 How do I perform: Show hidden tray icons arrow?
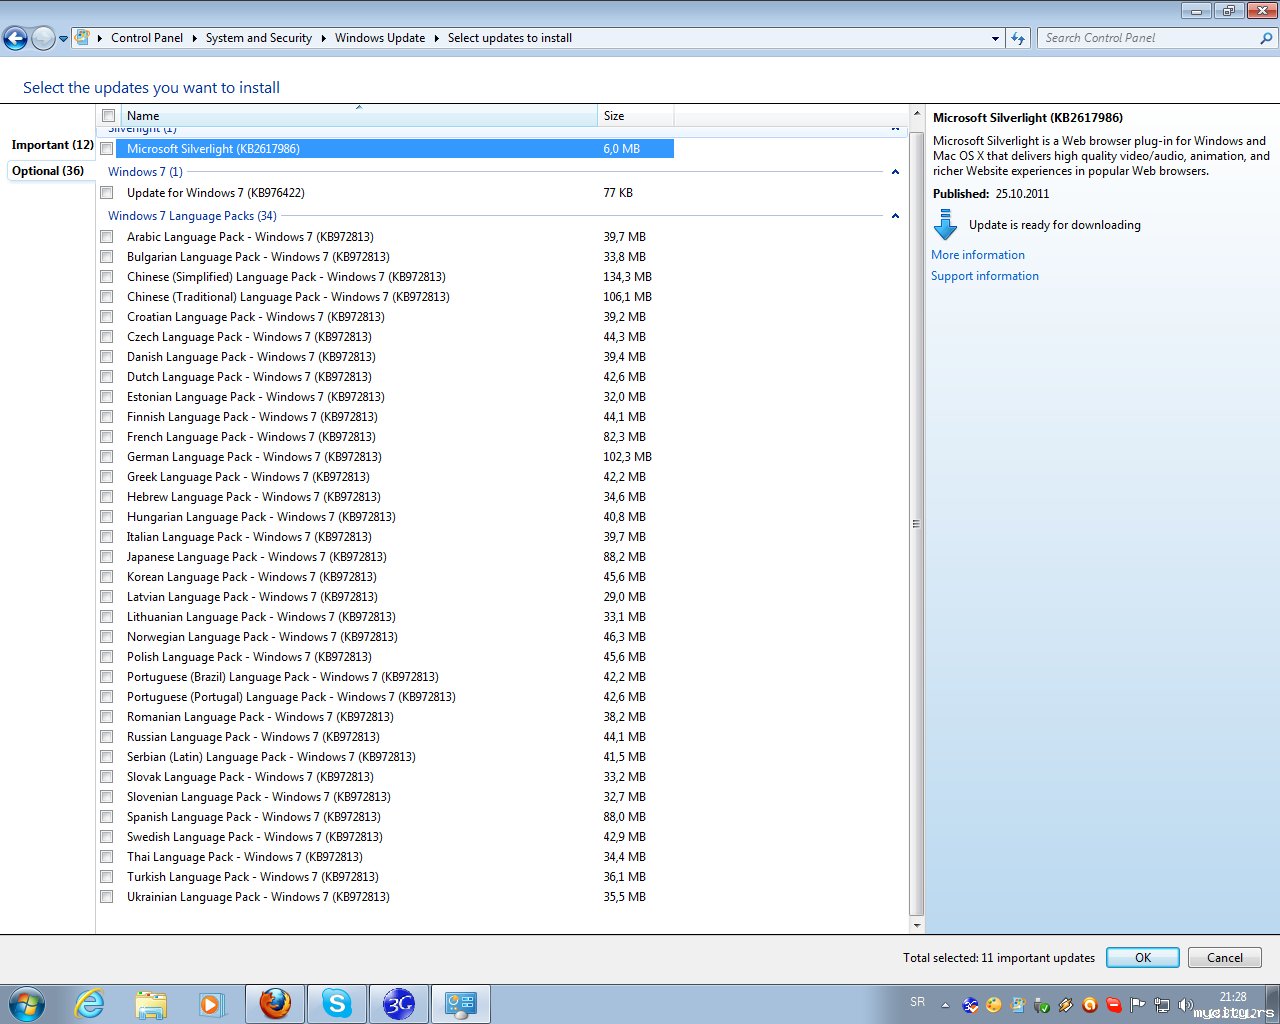click(945, 1005)
